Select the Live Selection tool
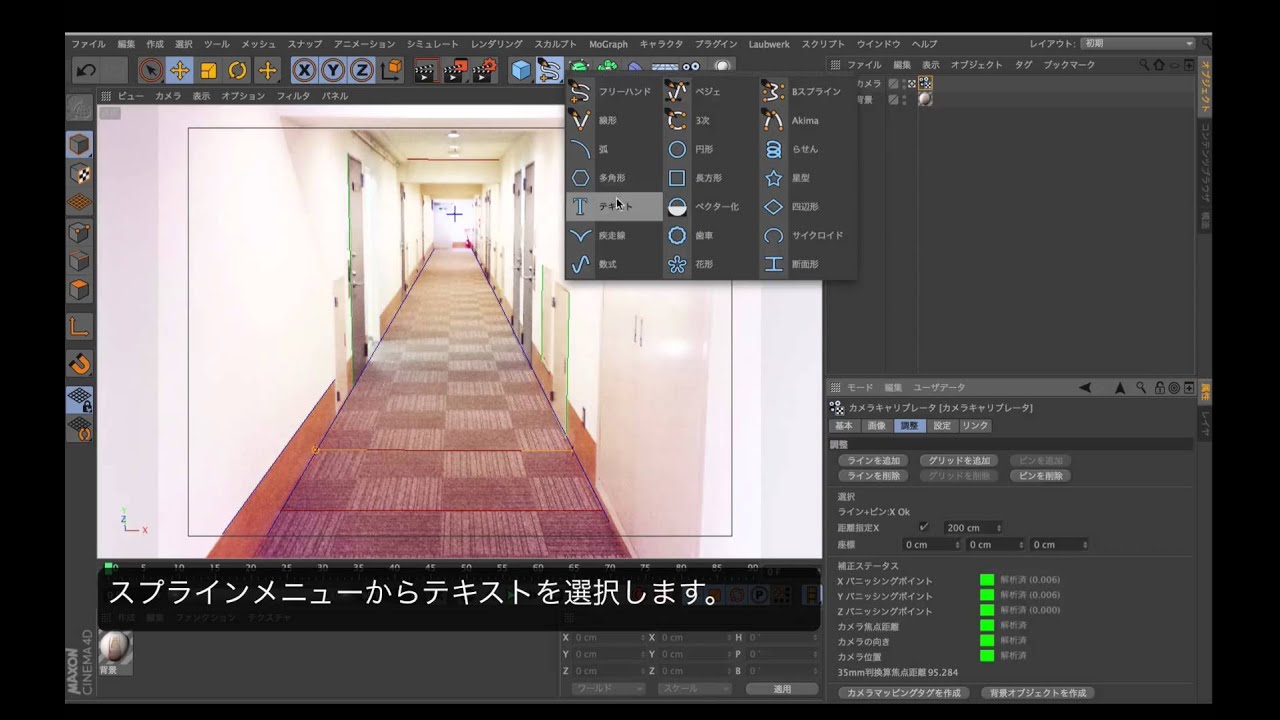Viewport: 1280px width, 720px height. [151, 70]
